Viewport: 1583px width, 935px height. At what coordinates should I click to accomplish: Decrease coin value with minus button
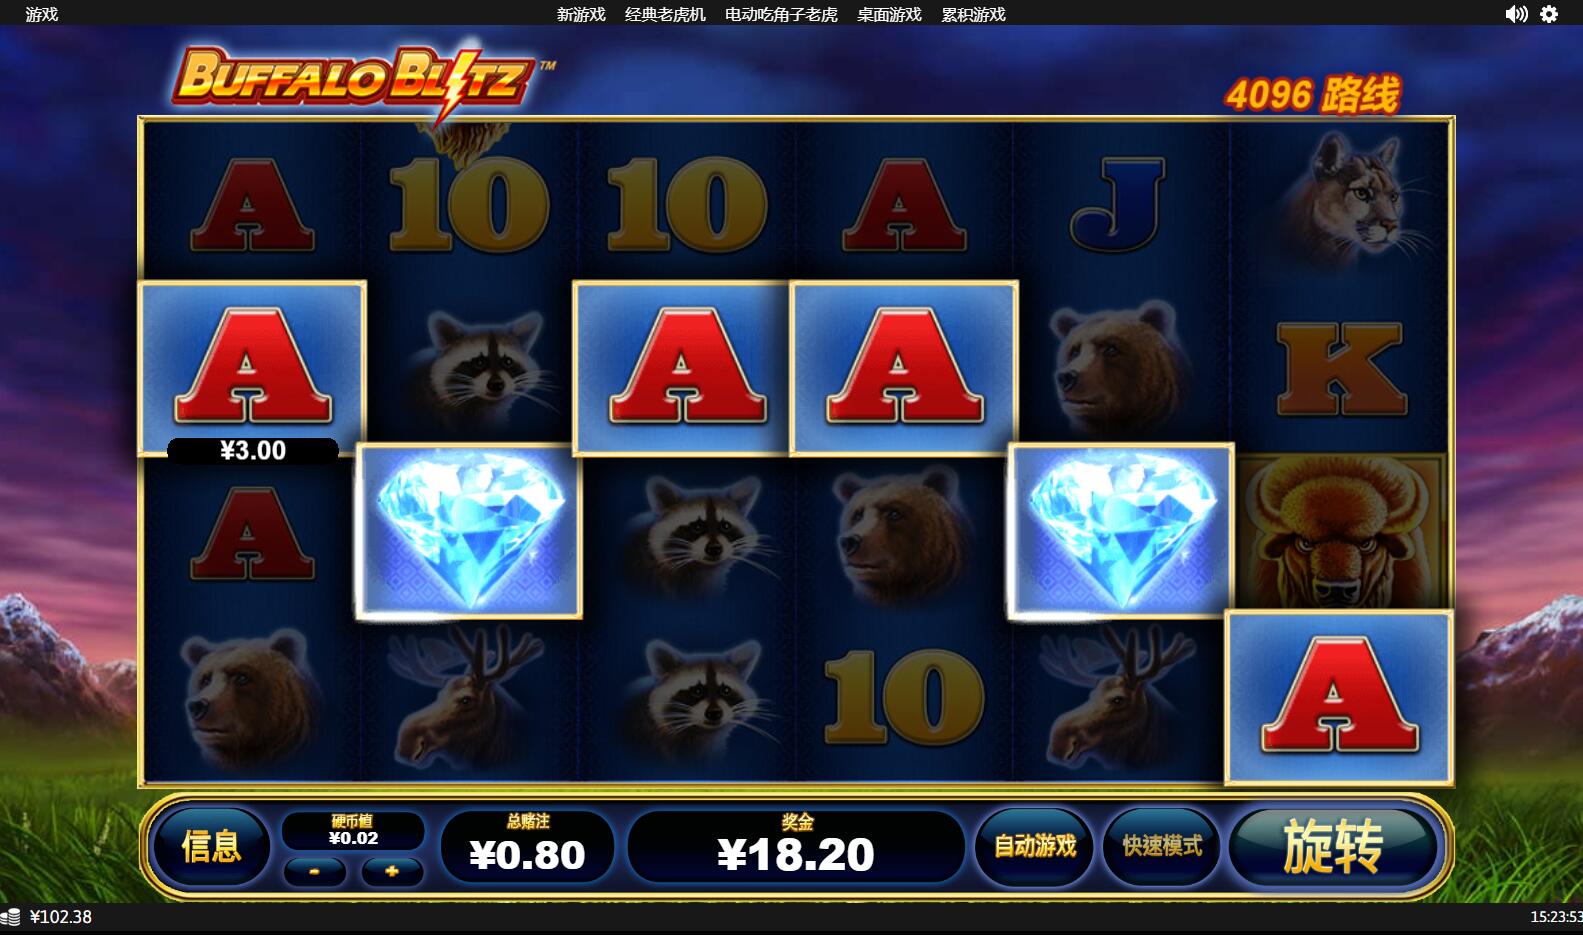[314, 872]
